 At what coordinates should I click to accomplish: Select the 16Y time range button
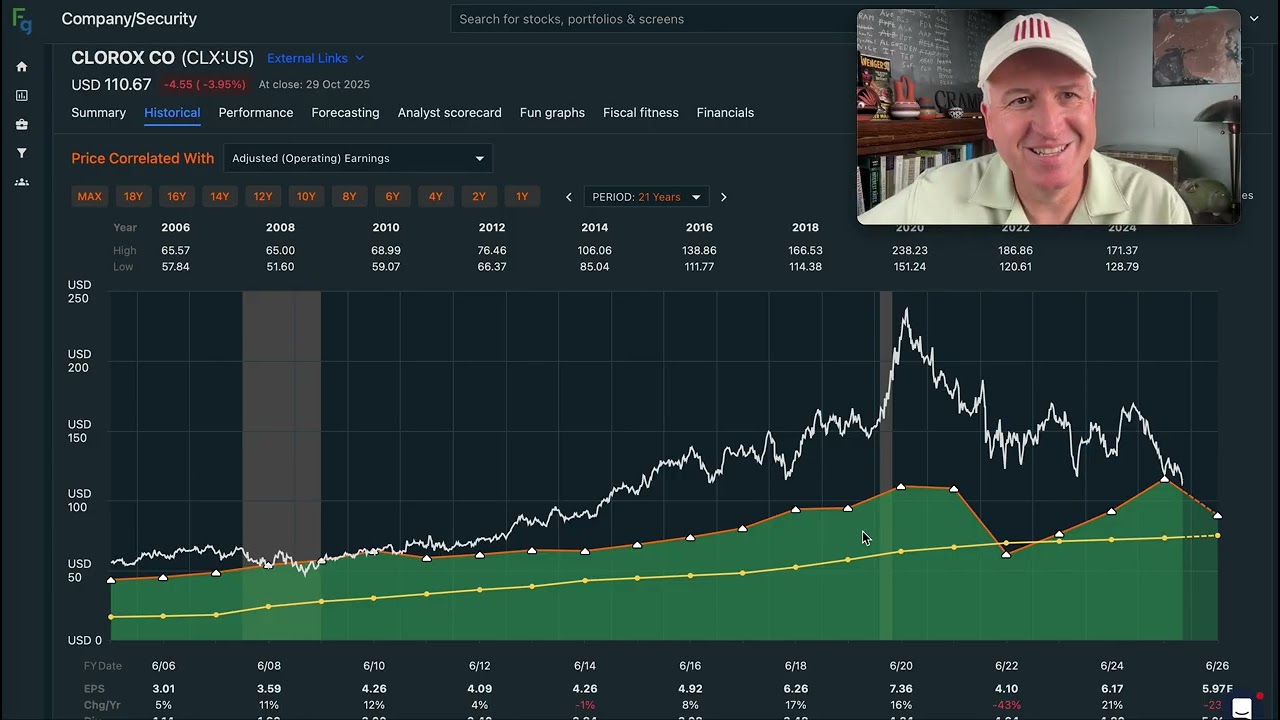[x=176, y=197]
